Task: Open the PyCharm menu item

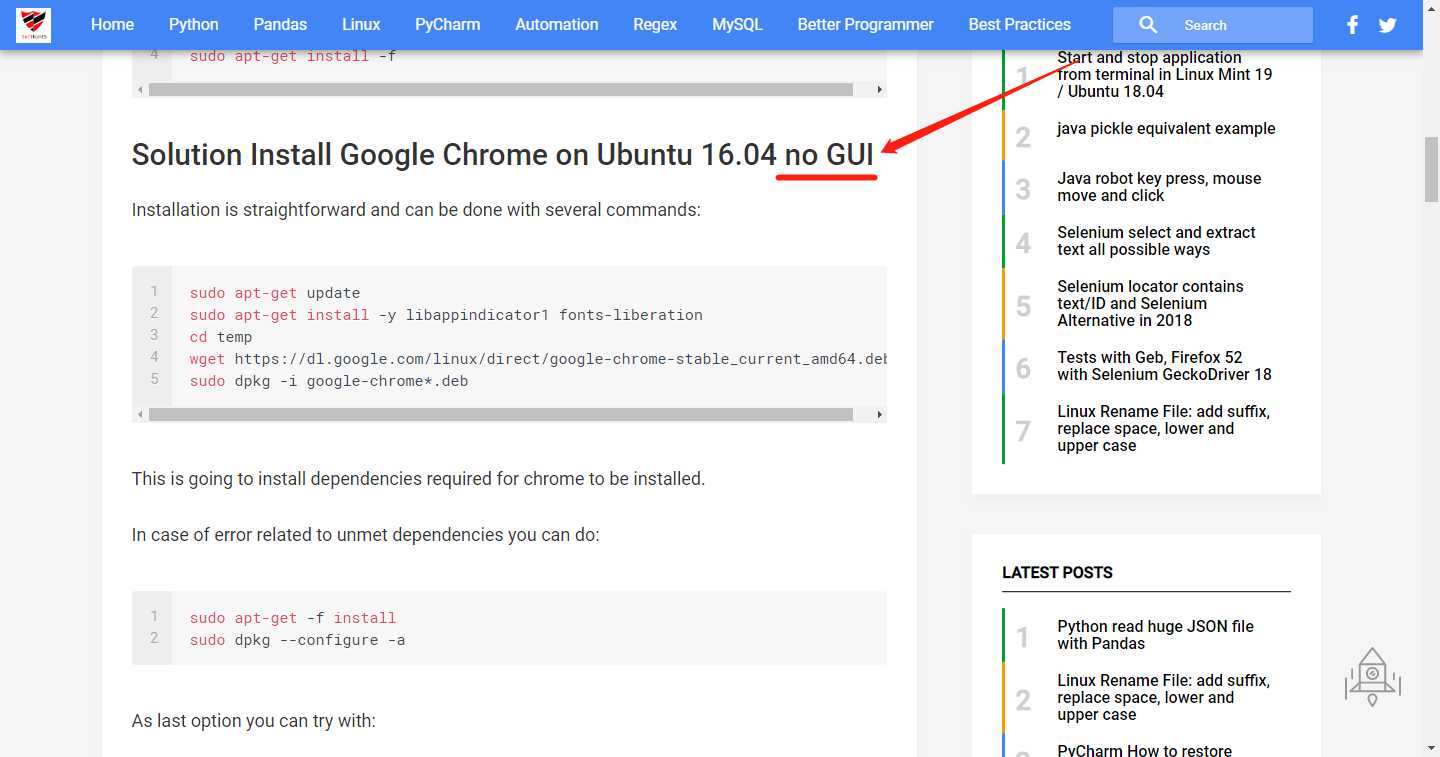Action: tap(448, 25)
